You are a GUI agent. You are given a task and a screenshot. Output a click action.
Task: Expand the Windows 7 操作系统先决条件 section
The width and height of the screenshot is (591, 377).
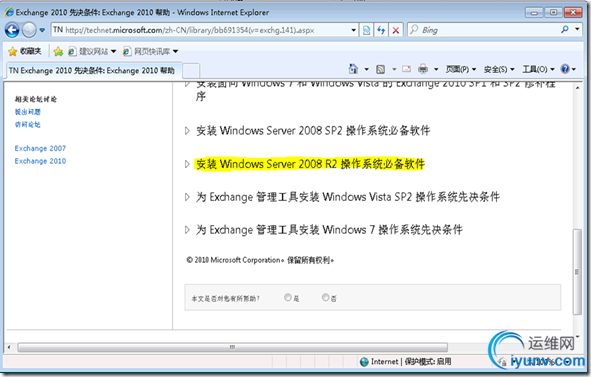point(187,230)
